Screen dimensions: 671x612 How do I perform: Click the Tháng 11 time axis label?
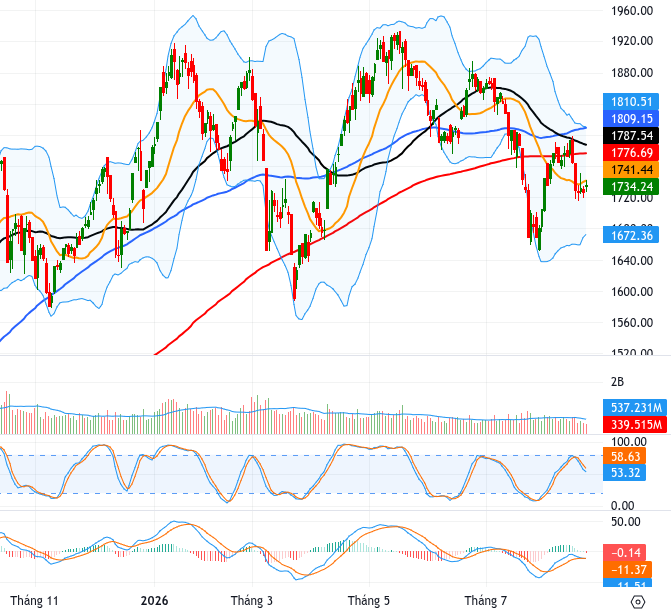click(x=34, y=601)
